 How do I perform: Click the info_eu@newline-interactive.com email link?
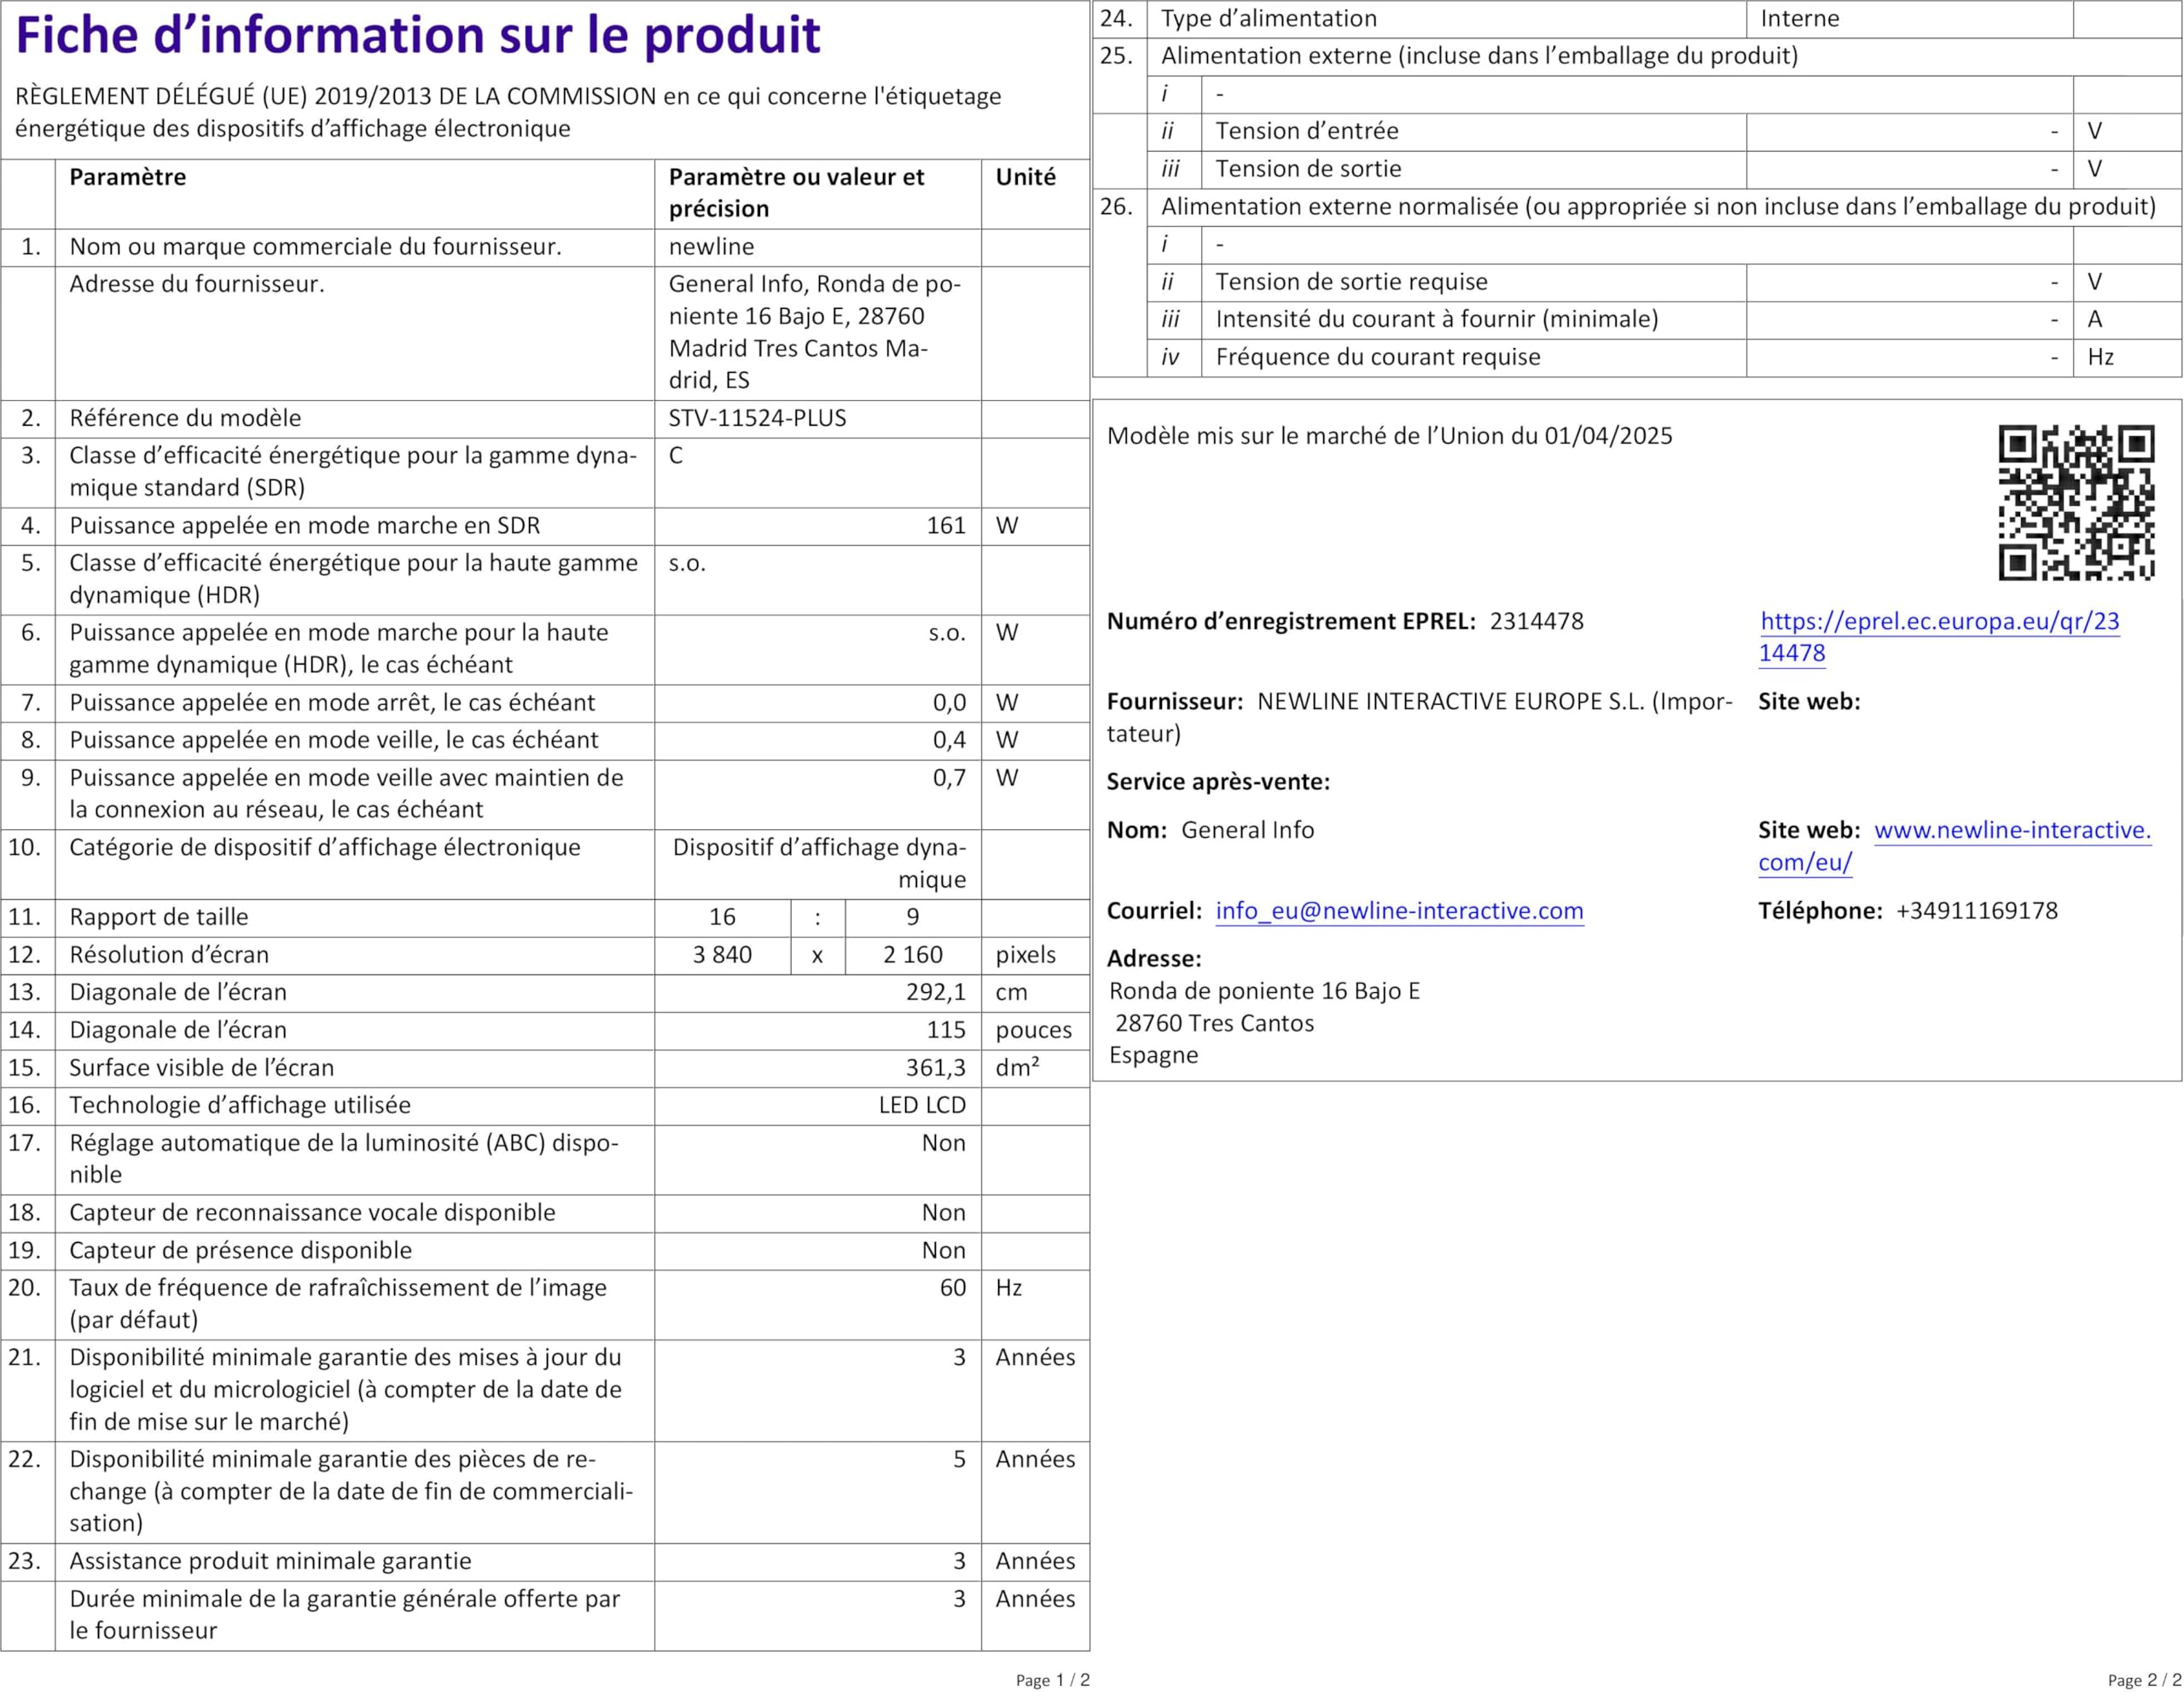pyautogui.click(x=1399, y=911)
